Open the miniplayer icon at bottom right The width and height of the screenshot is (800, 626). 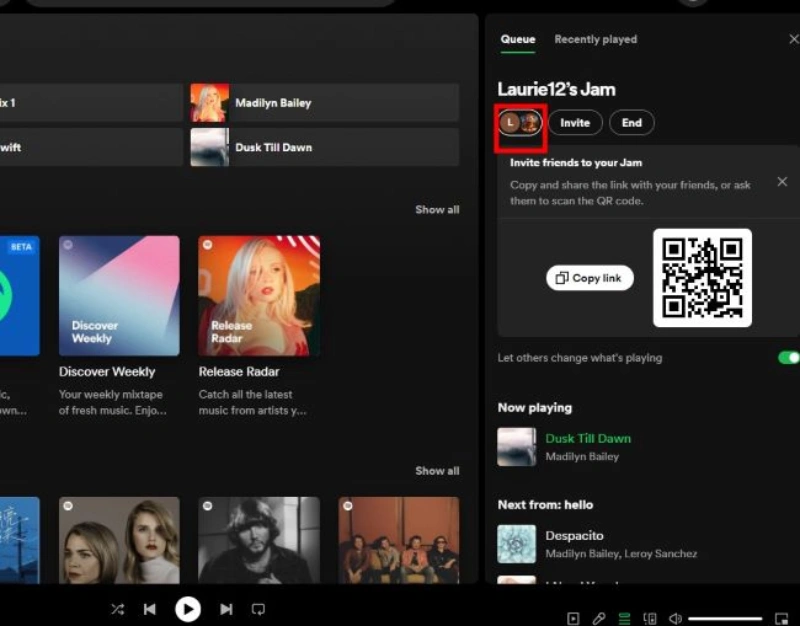pos(781,619)
